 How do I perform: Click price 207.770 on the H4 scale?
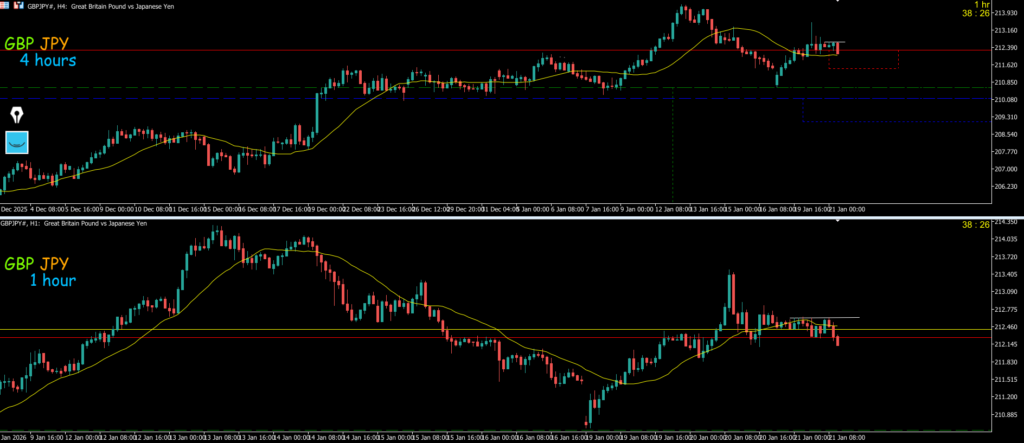click(x=1006, y=152)
